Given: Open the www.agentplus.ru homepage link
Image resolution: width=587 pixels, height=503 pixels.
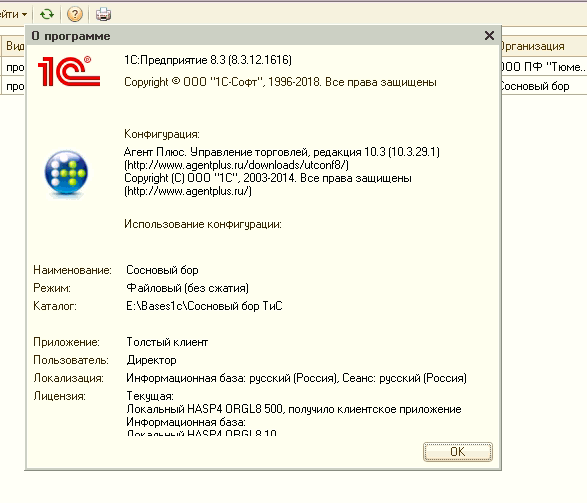Looking at the screenshot, I should (188, 191).
